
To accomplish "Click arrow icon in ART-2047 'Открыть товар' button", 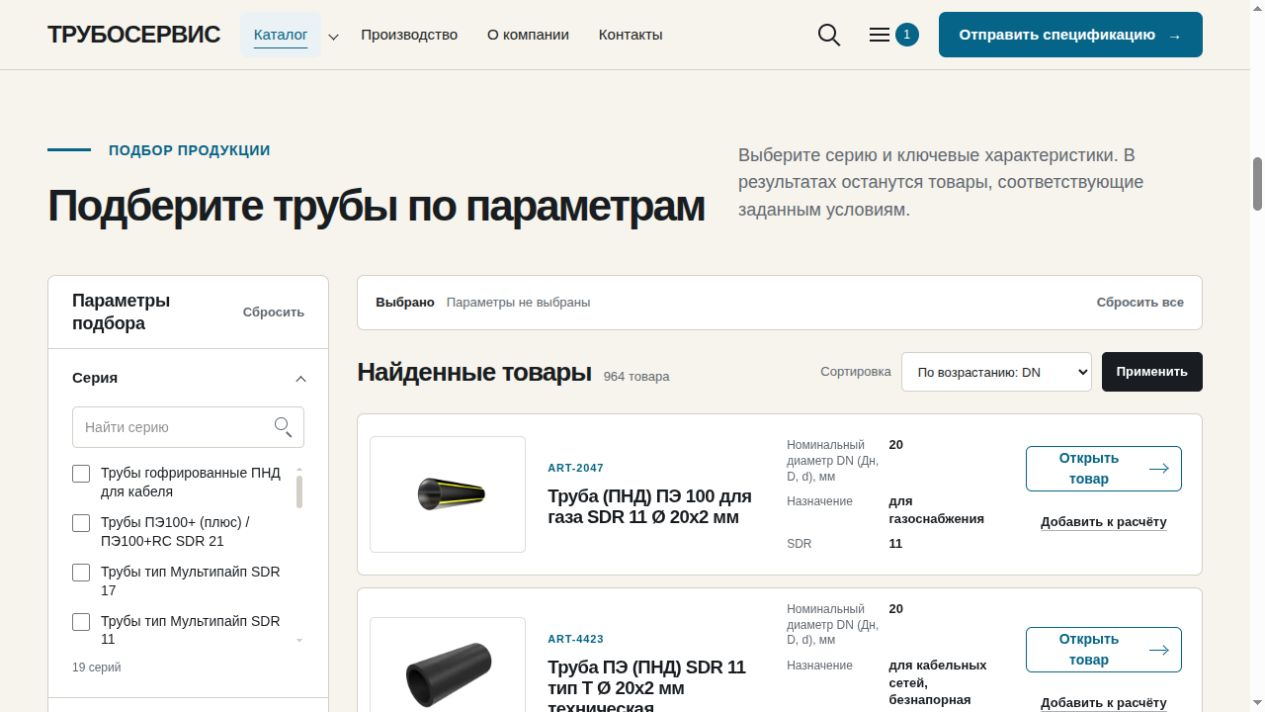I will (1159, 468).
